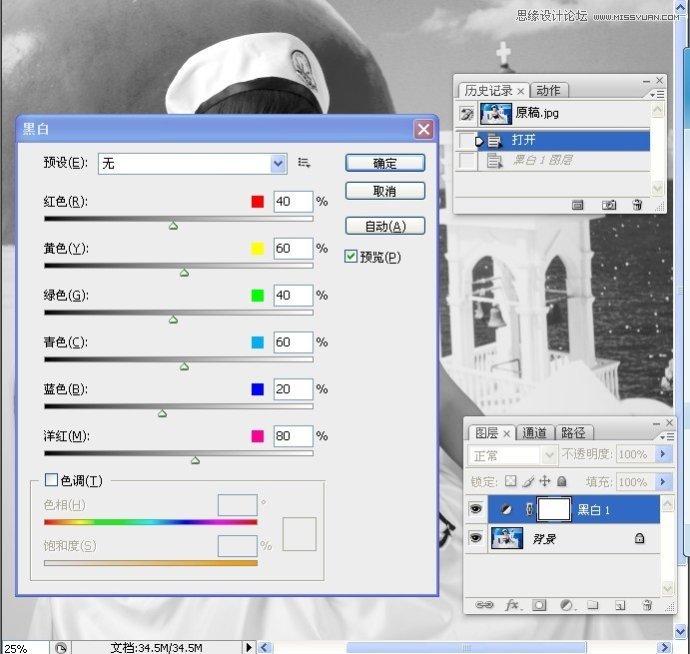Click the 确定 (OK) button
The height and width of the screenshot is (654, 690).
[x=385, y=163]
